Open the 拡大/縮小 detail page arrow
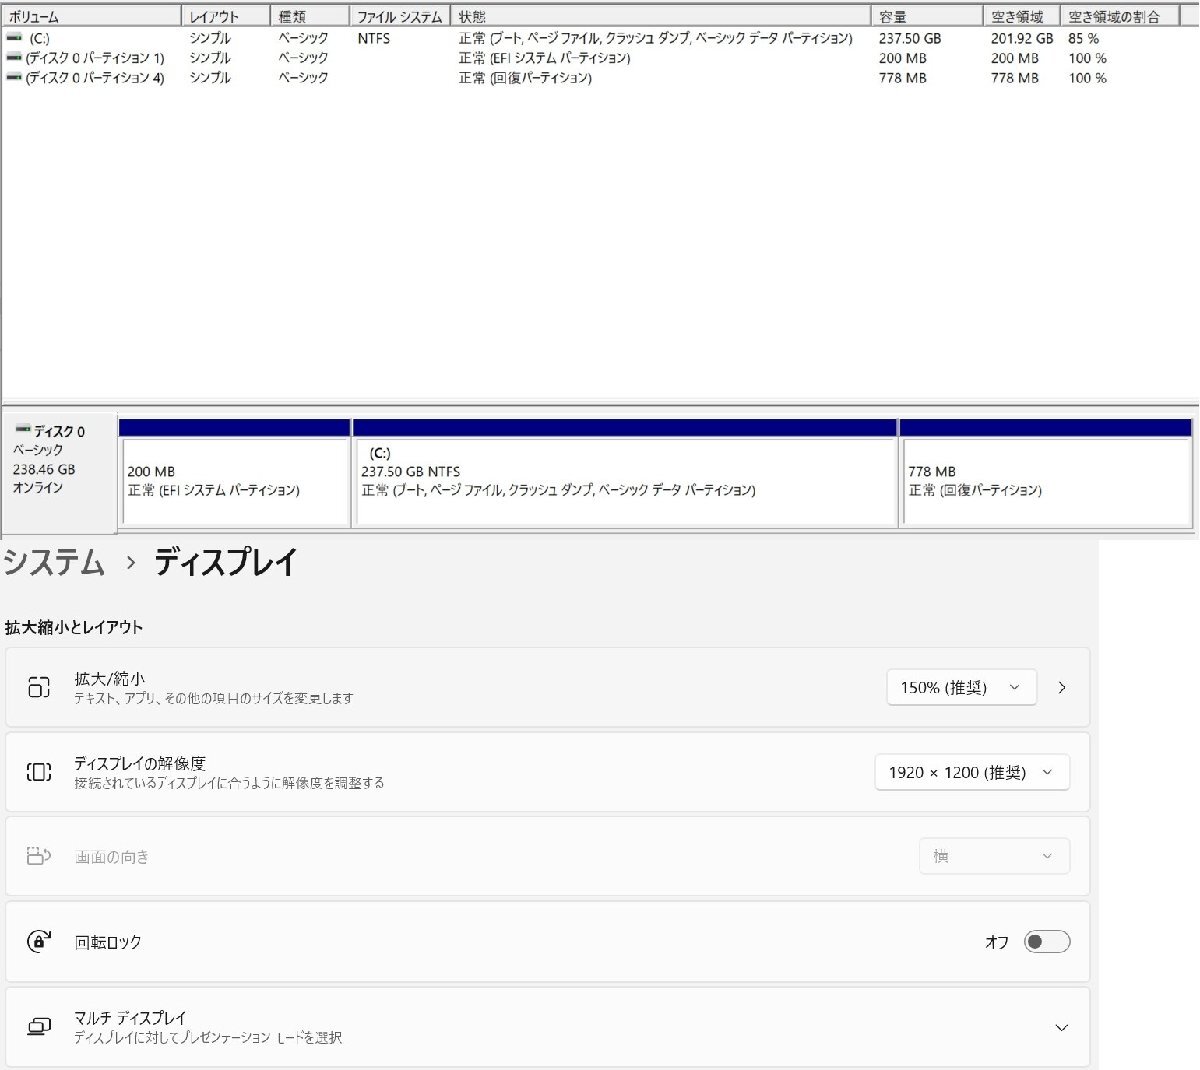Image resolution: width=1200 pixels, height=1070 pixels. (1062, 687)
